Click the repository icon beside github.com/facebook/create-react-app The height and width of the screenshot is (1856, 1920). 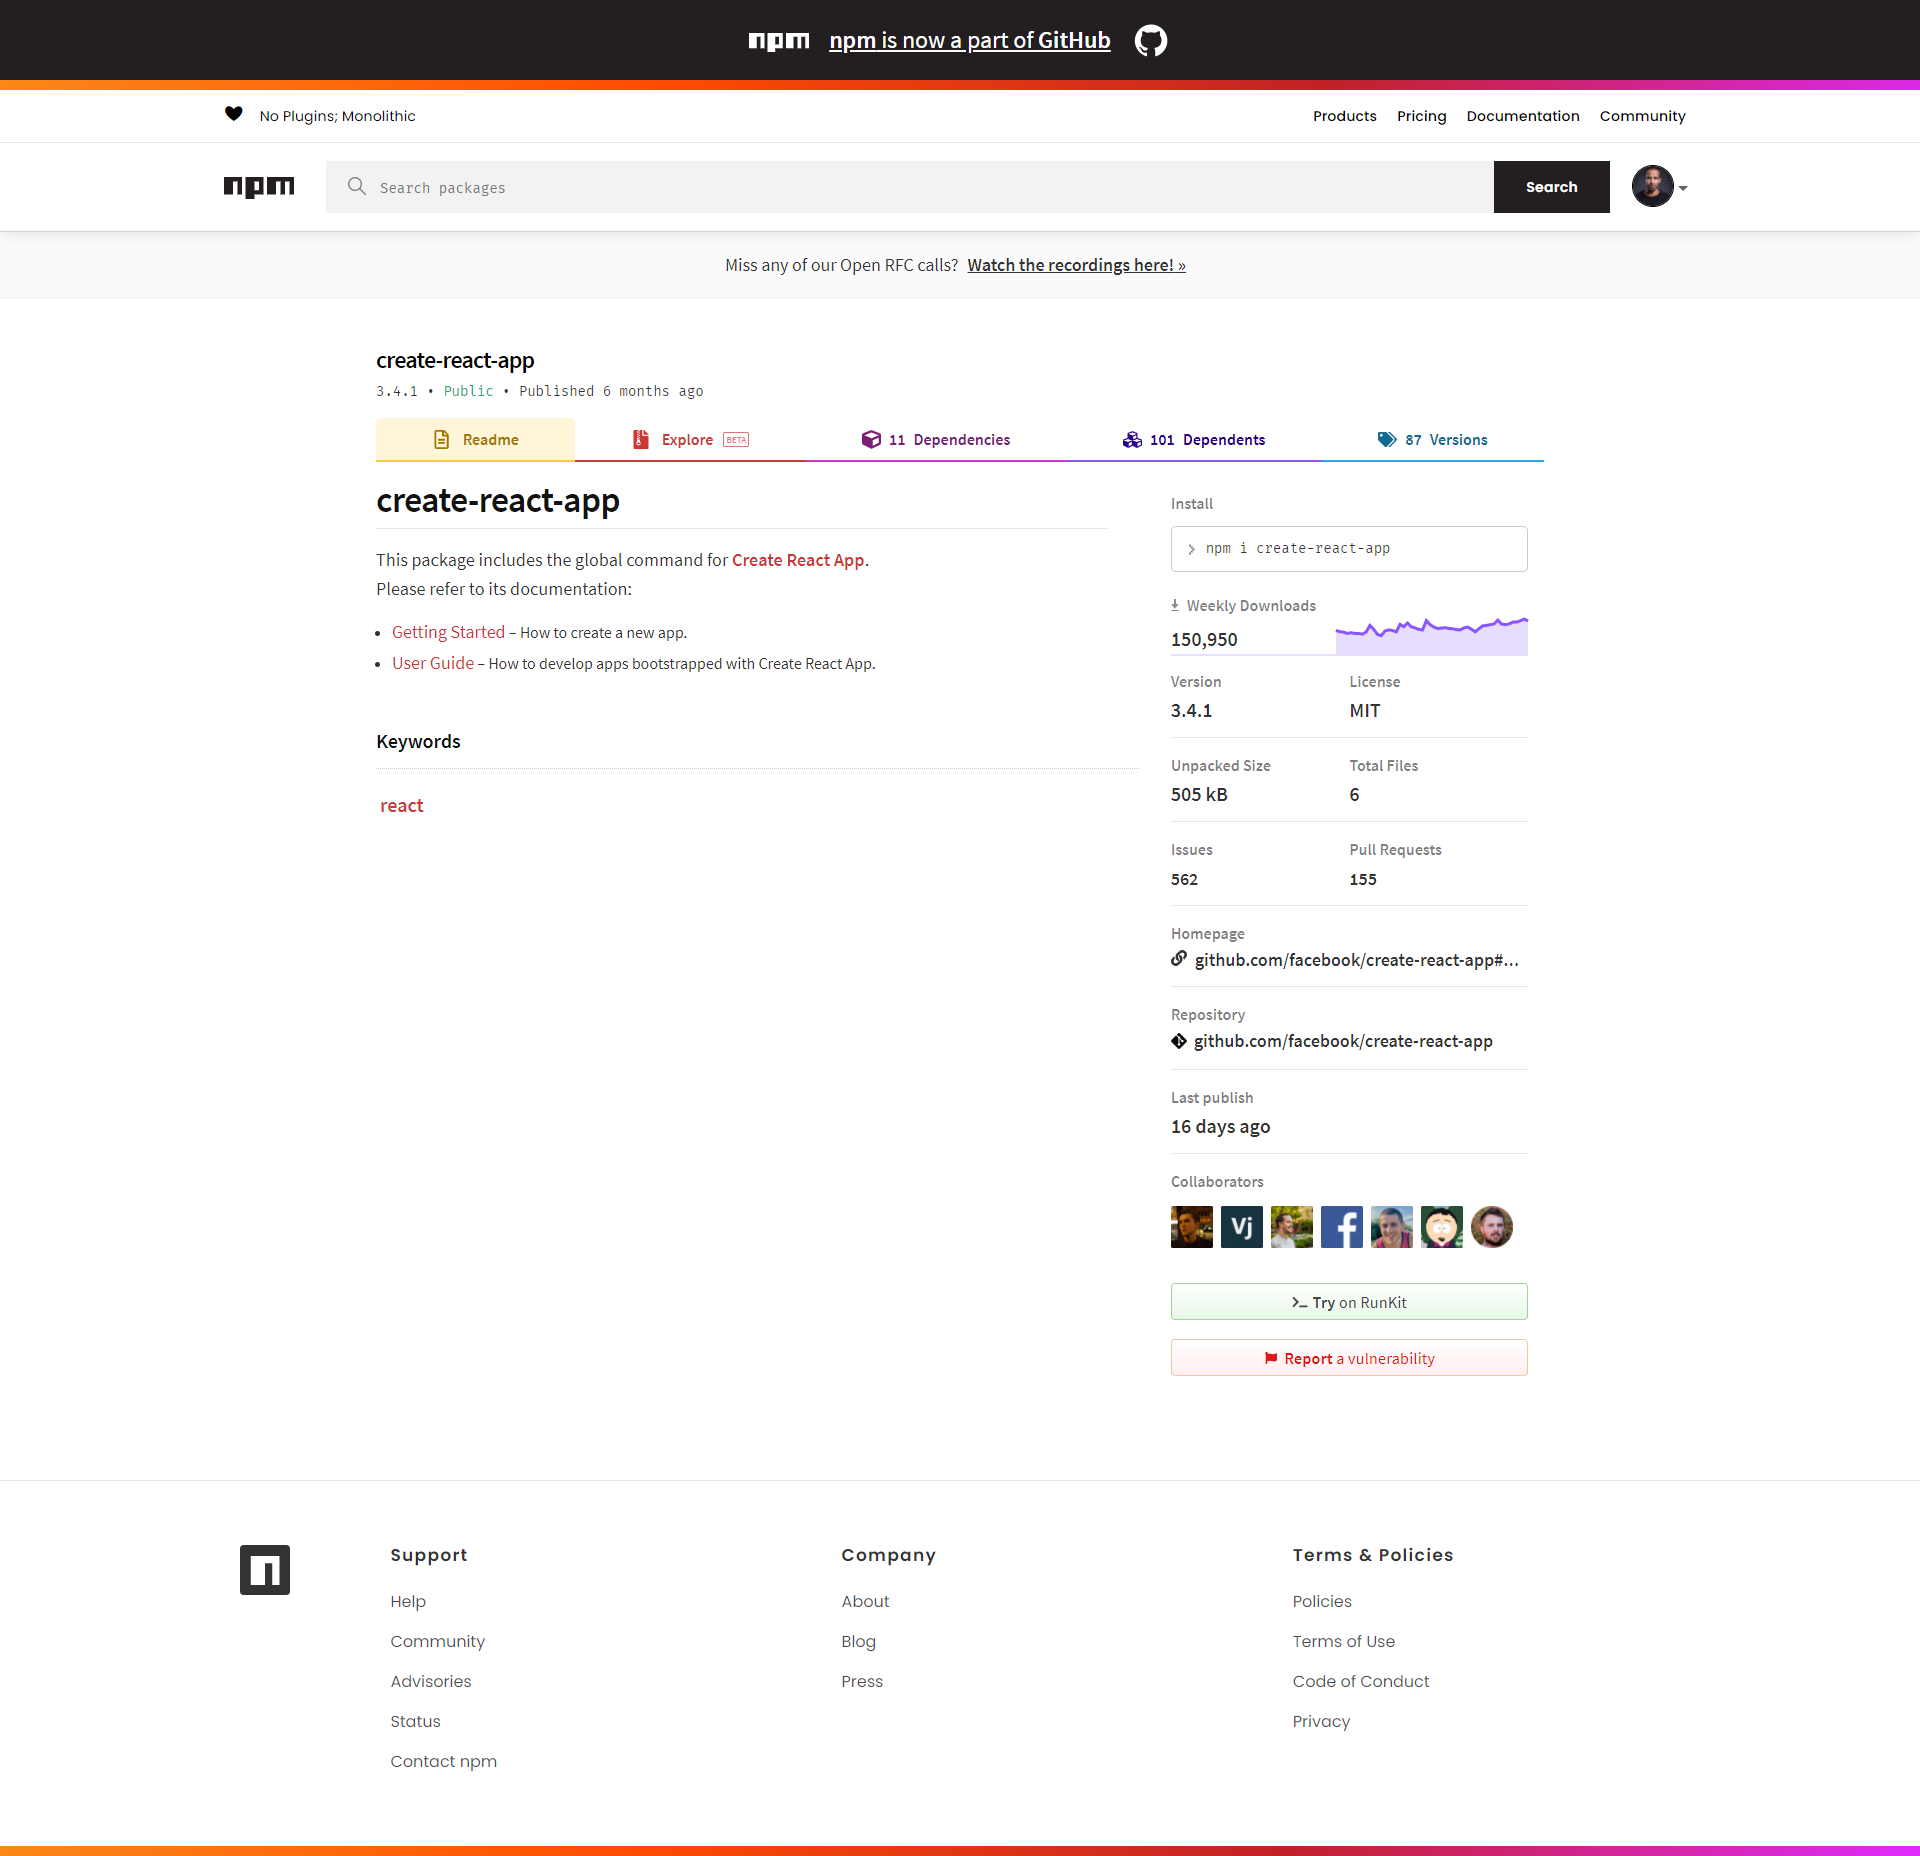[1177, 1041]
